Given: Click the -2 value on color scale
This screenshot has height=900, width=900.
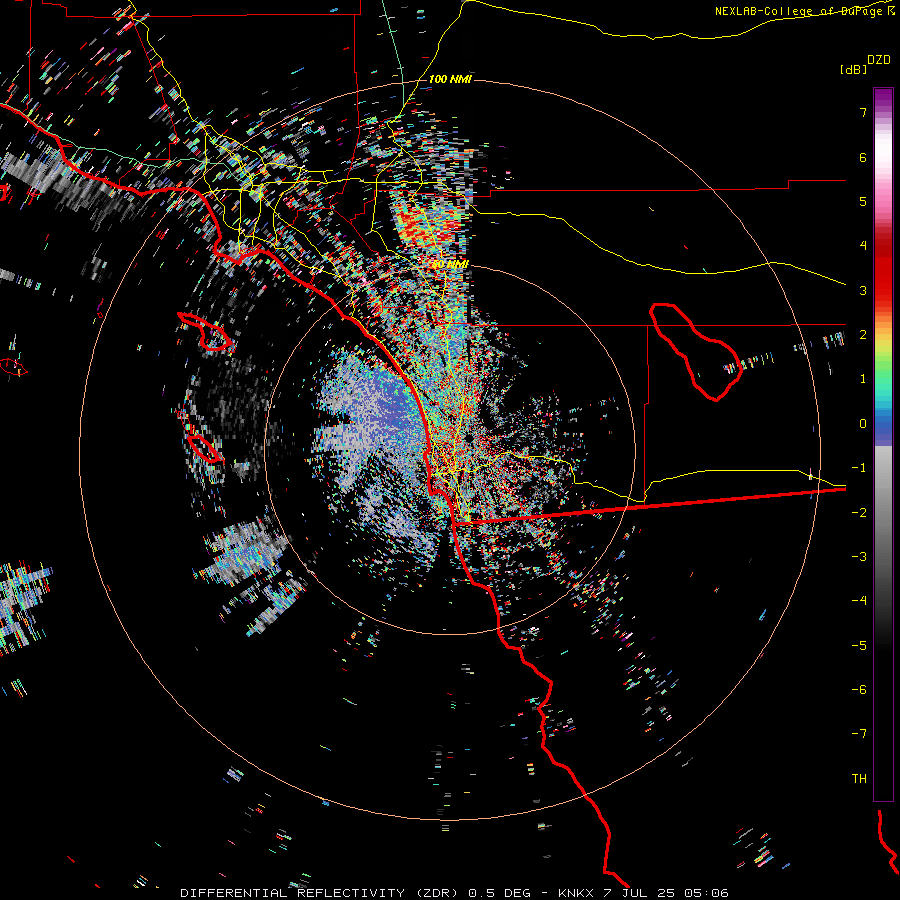Looking at the screenshot, I should click(x=859, y=513).
